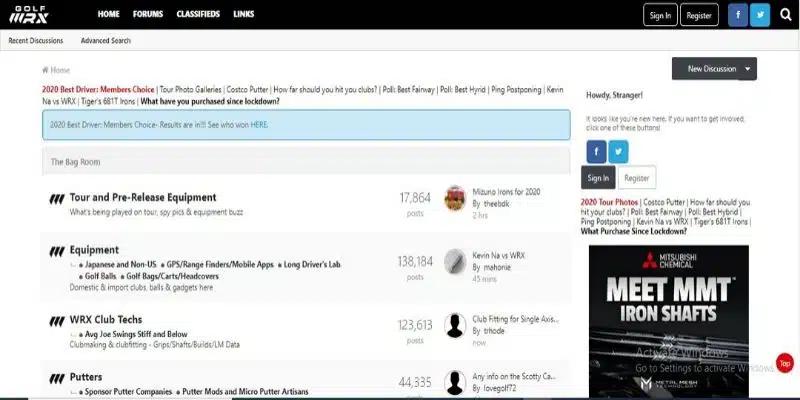
Task: Open Poll: Best Hyrid link at top
Action: click(x=463, y=89)
